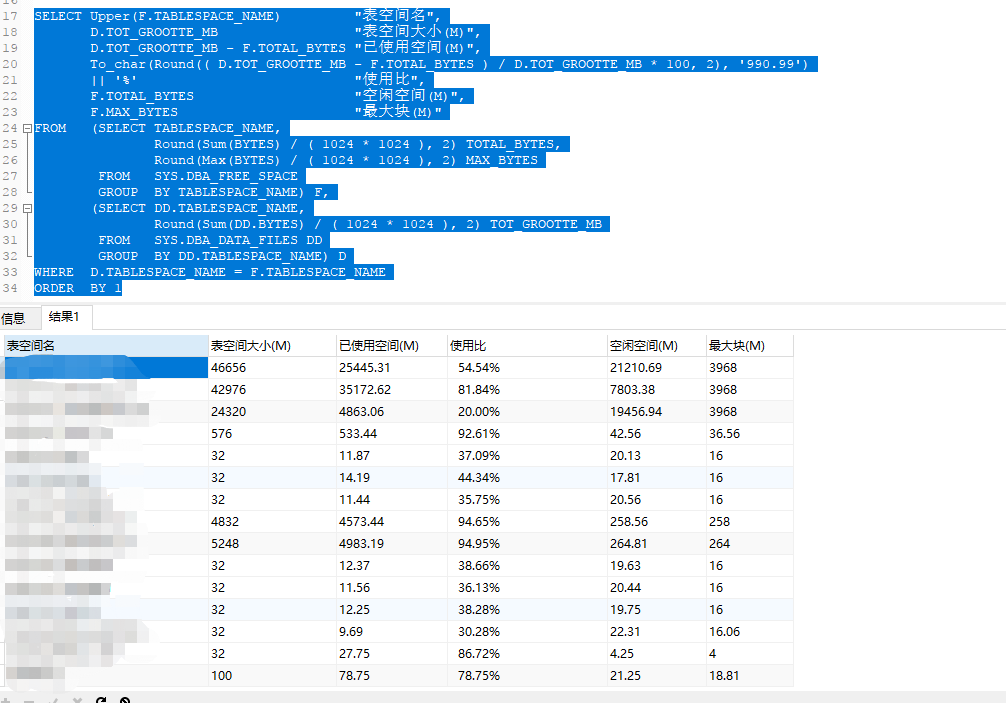Select cell with value 20.56

click(x=656, y=499)
